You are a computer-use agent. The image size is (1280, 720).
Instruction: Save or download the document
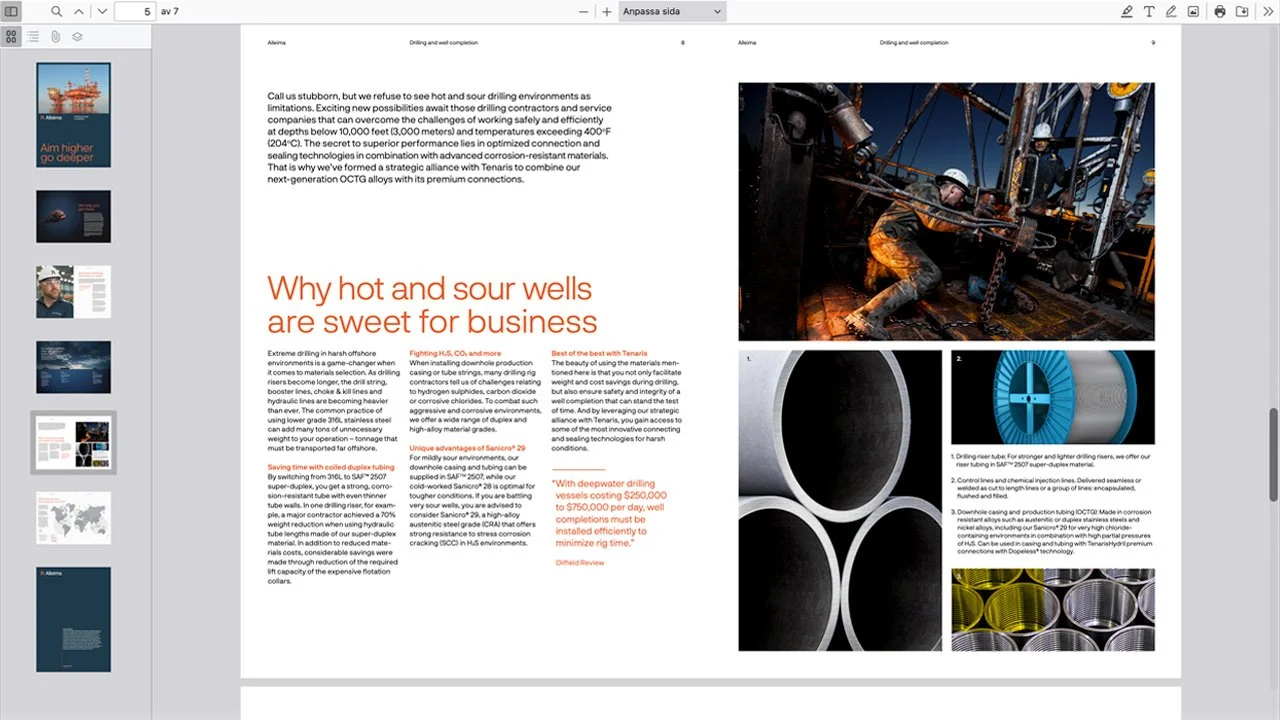click(1242, 11)
